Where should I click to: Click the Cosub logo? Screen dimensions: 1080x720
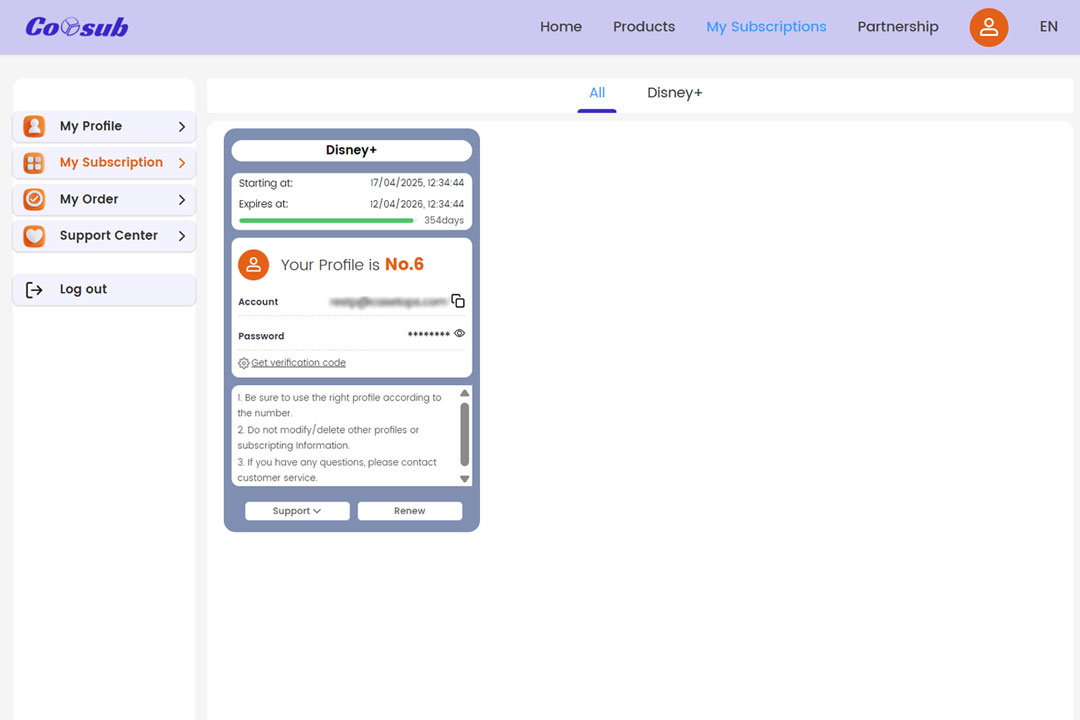(x=77, y=27)
